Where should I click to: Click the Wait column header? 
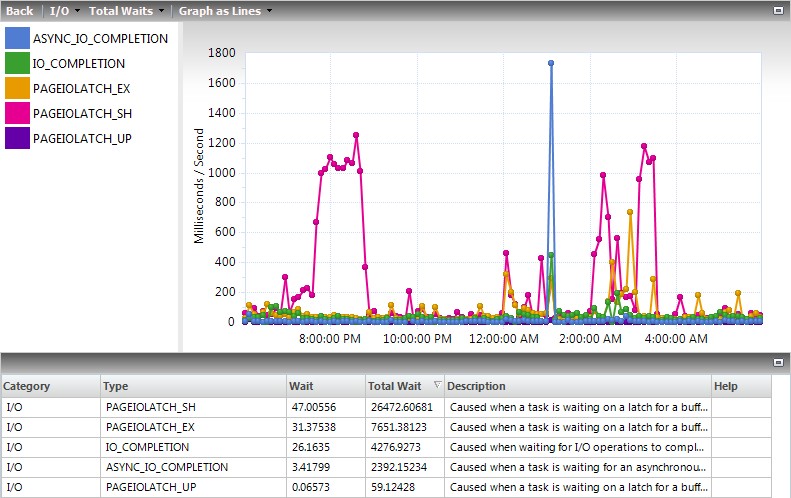pyautogui.click(x=324, y=386)
